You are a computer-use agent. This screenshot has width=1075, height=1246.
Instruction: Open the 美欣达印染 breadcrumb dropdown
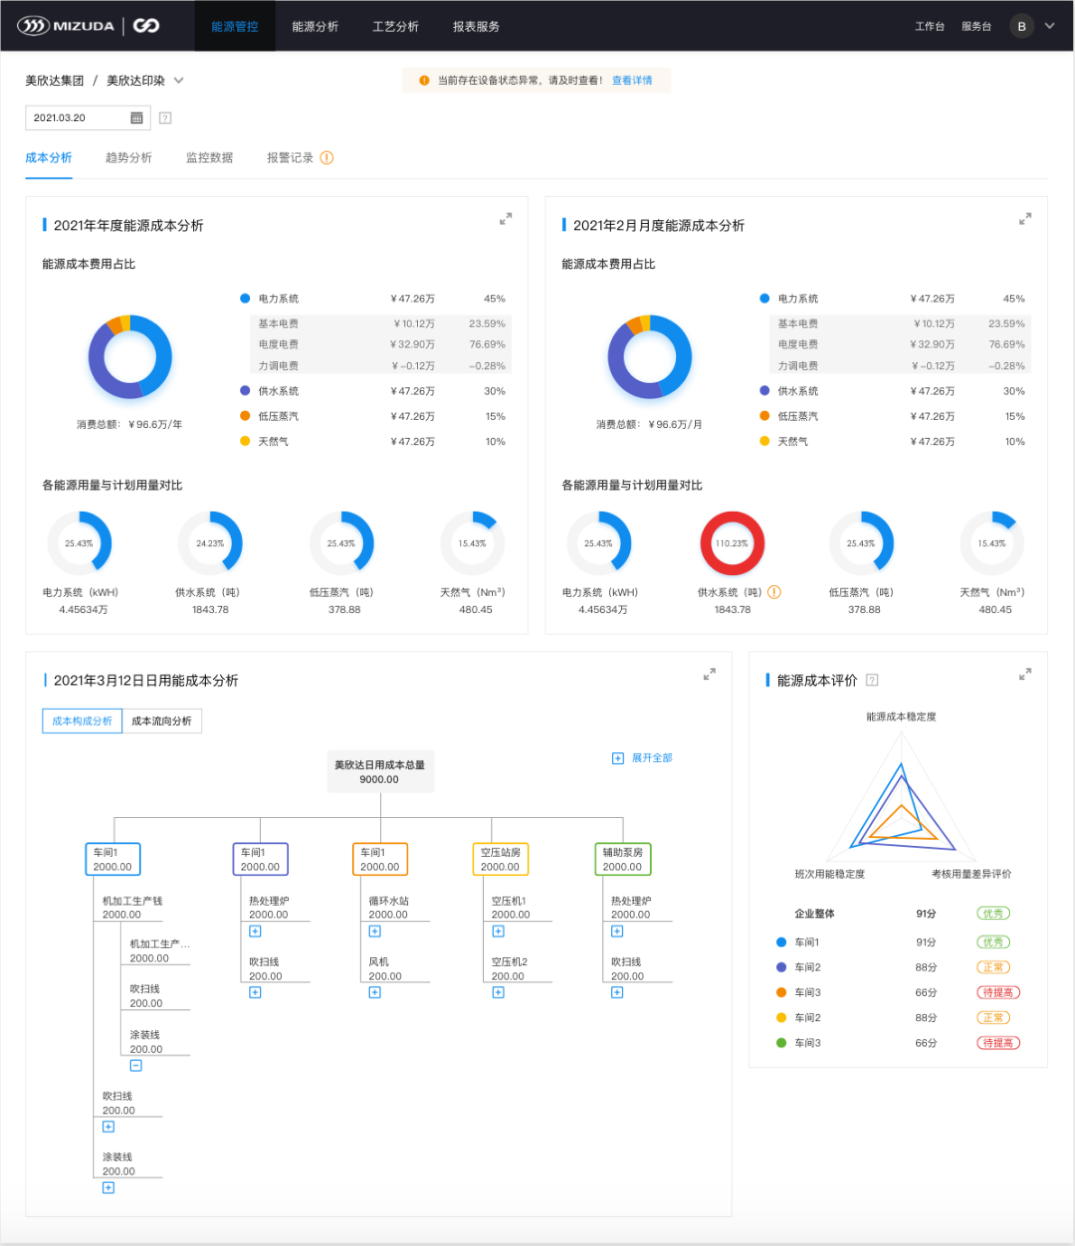[x=179, y=80]
